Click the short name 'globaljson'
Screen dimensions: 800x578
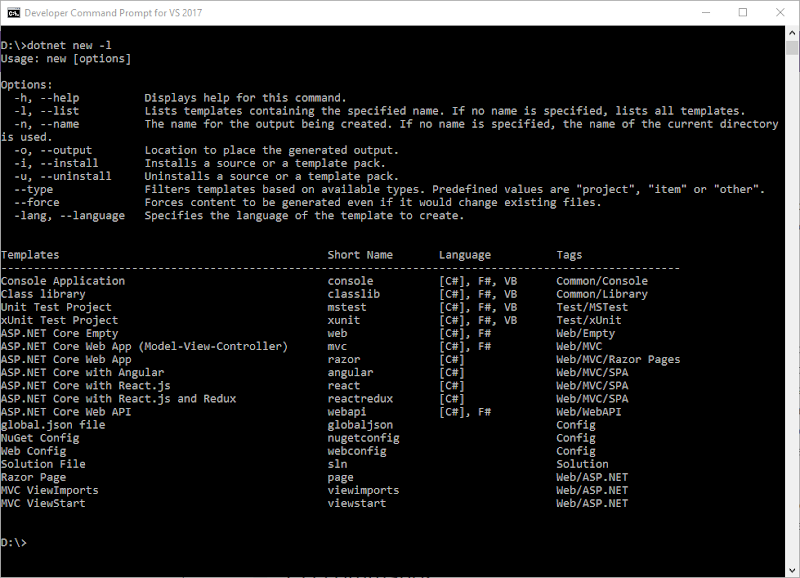point(360,425)
